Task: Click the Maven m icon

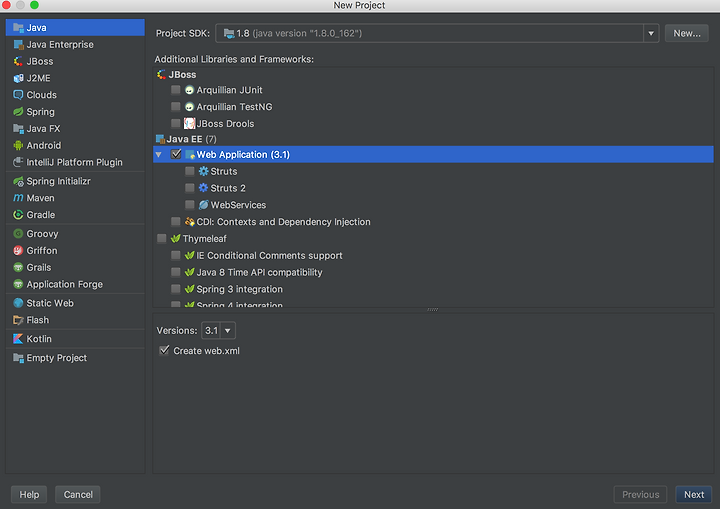Action: (18, 198)
